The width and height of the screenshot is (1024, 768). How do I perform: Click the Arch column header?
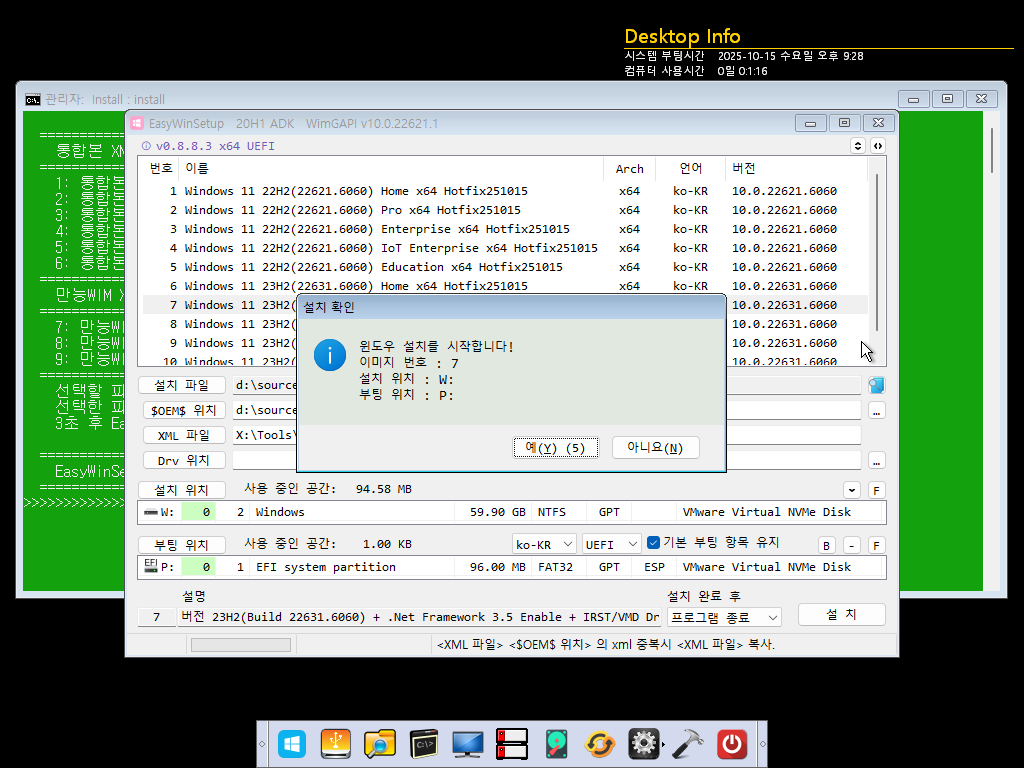pos(630,168)
